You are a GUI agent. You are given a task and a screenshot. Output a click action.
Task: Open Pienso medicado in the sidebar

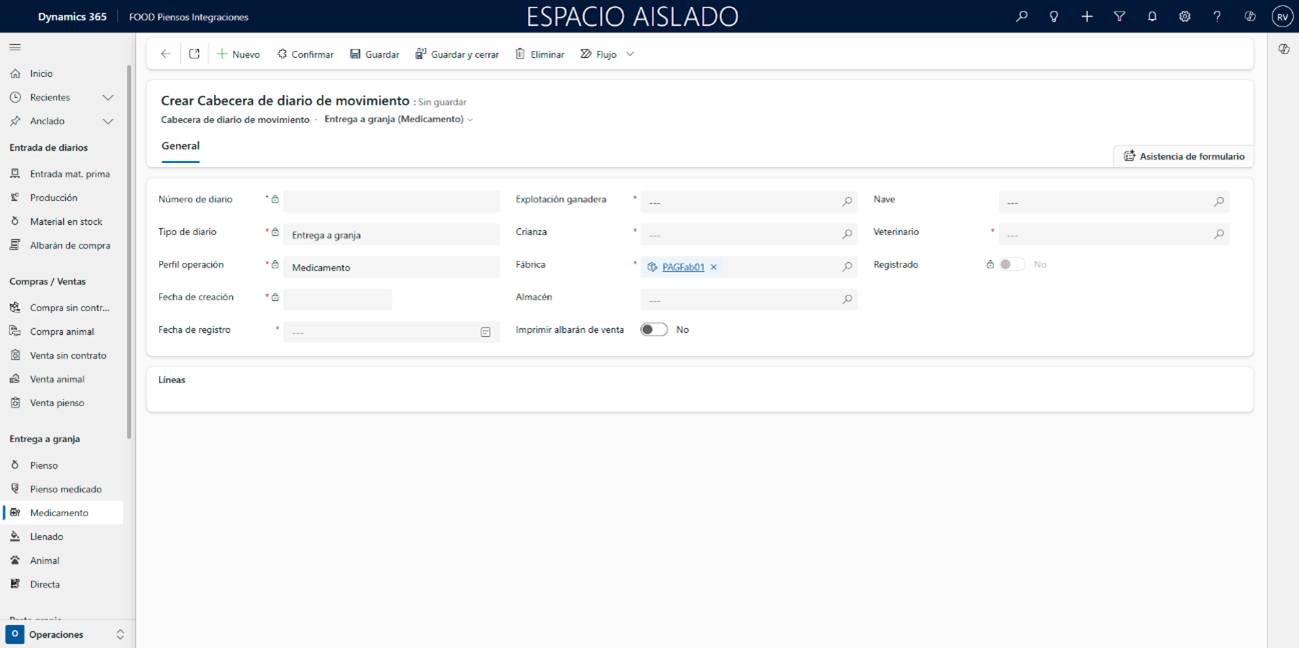(65, 489)
